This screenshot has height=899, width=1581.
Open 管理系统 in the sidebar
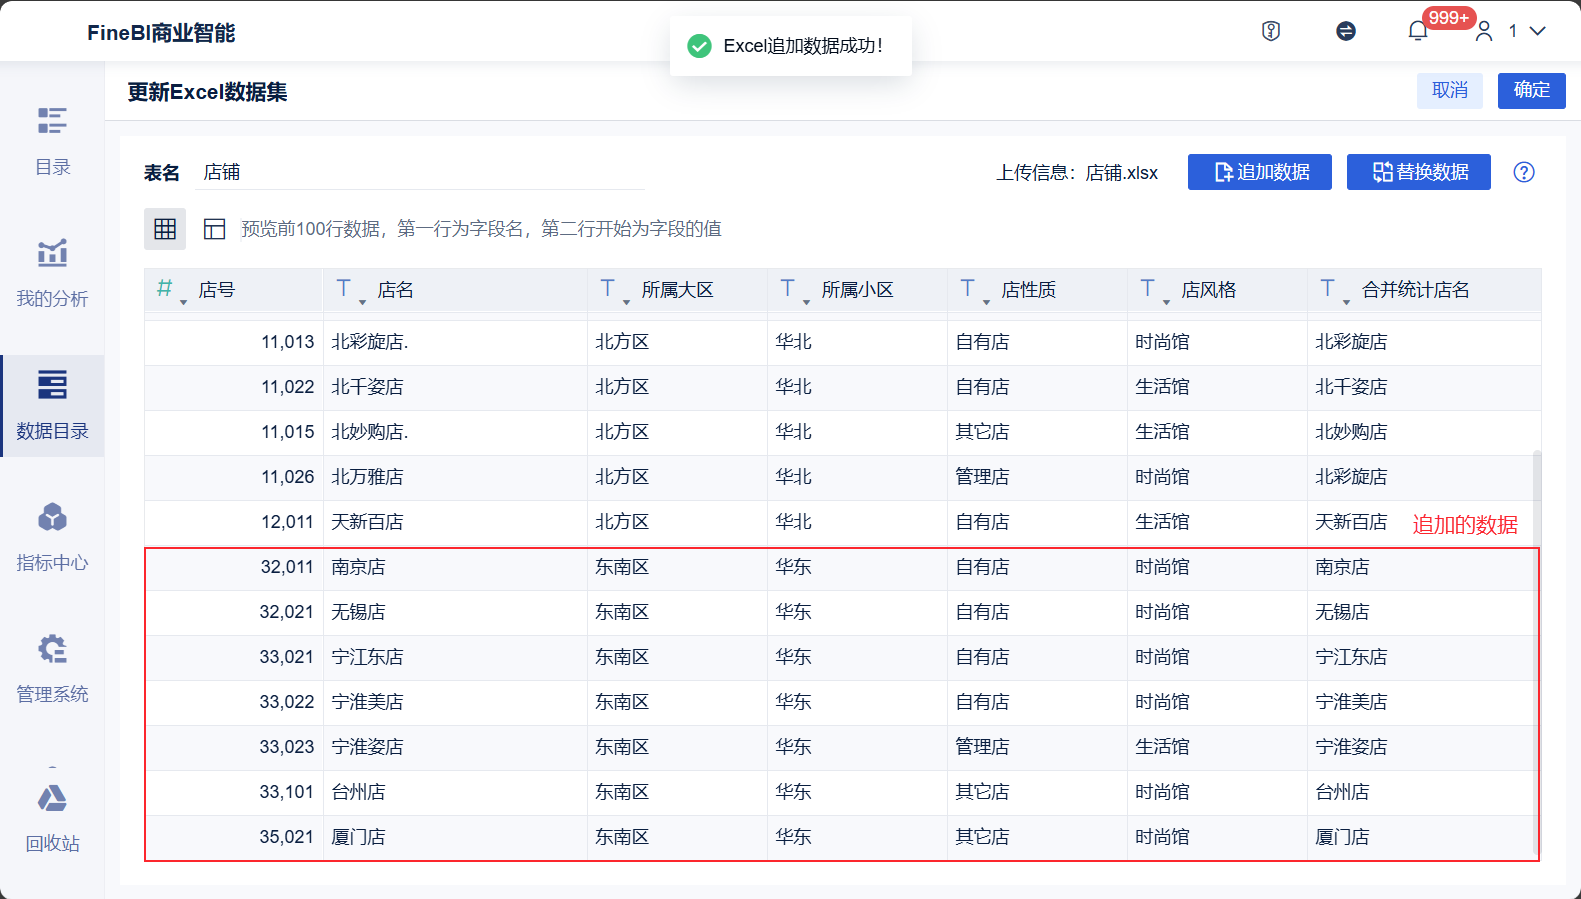52,668
